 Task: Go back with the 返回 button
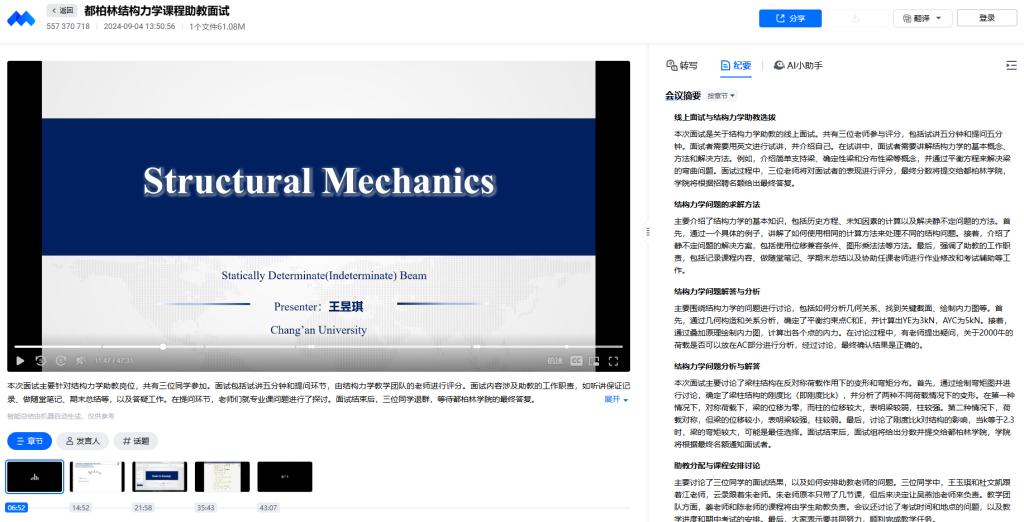(x=62, y=10)
